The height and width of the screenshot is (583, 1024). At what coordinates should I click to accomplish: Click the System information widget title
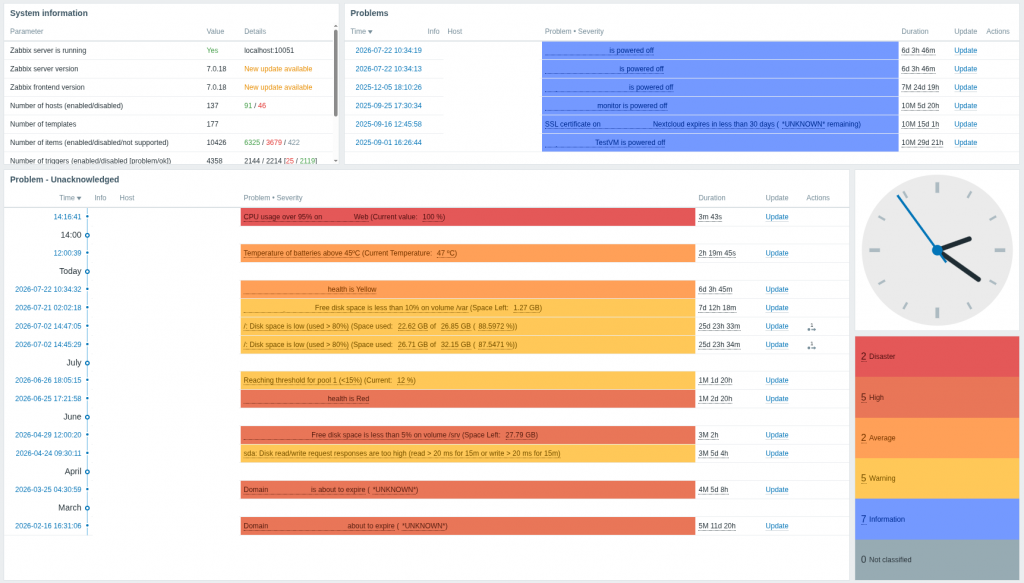pyautogui.click(x=49, y=13)
